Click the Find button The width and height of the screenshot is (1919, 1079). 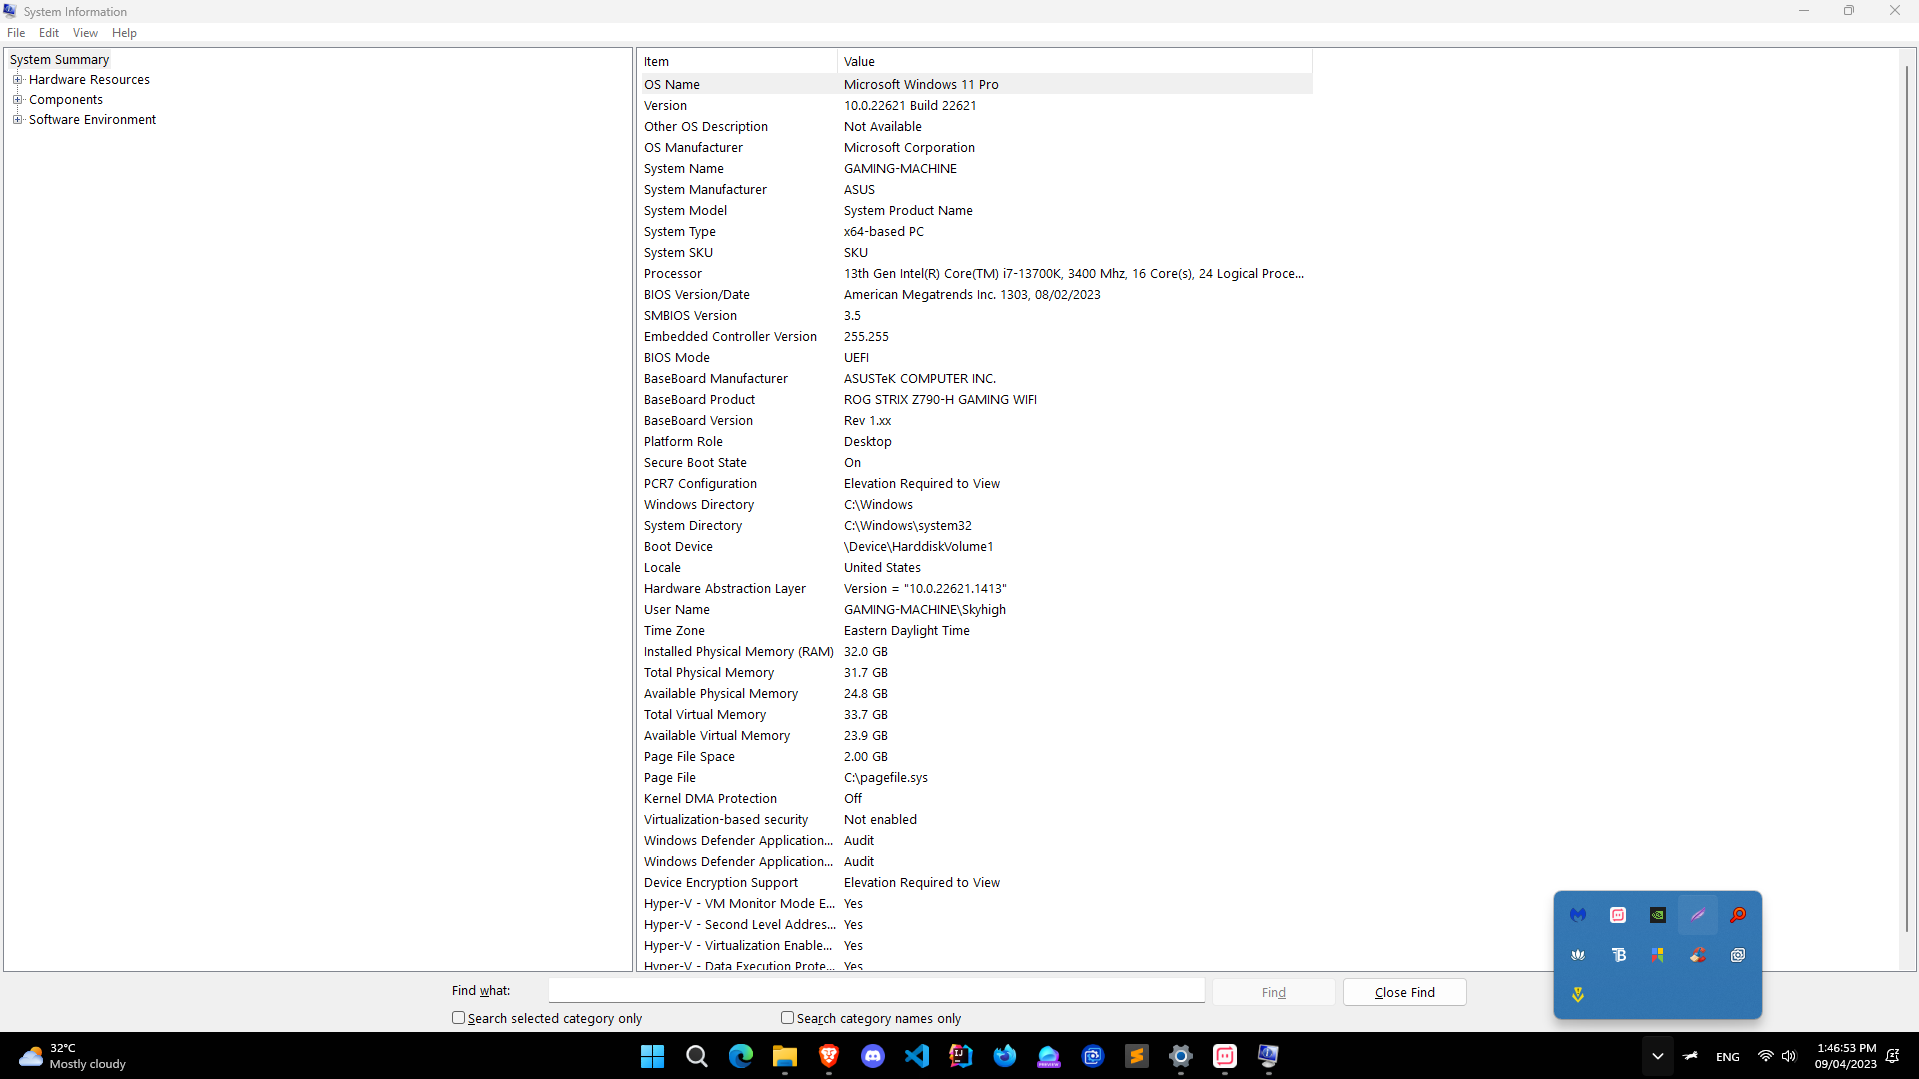pos(1273,992)
